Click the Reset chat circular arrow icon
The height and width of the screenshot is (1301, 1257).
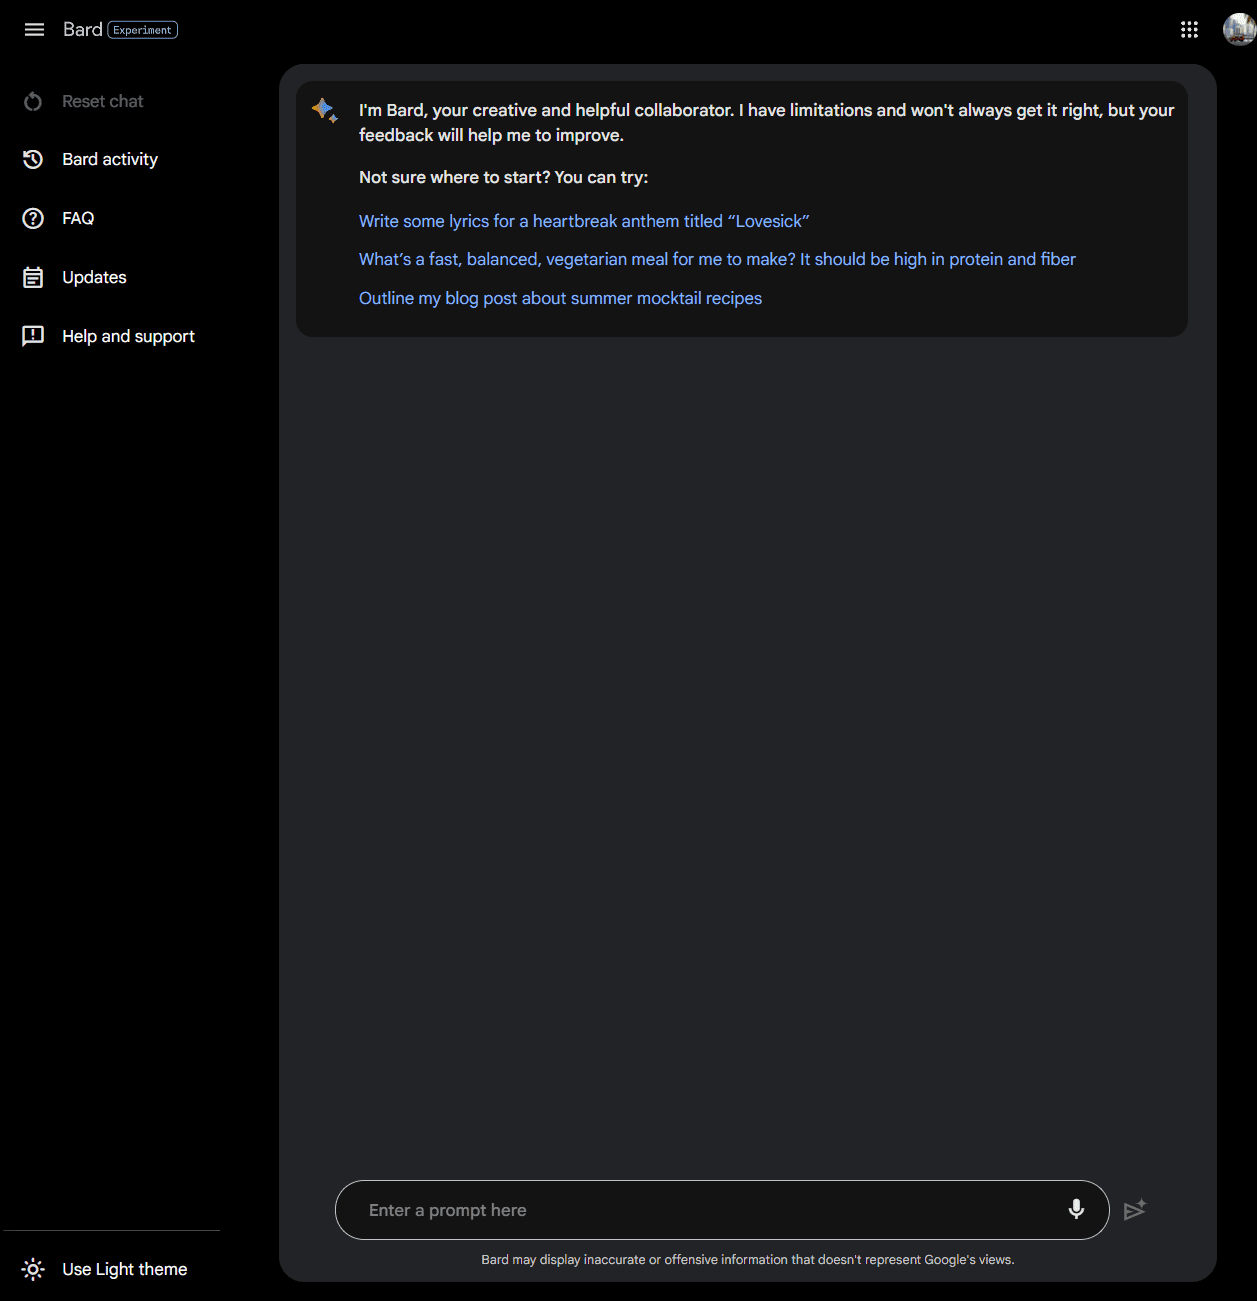point(33,102)
